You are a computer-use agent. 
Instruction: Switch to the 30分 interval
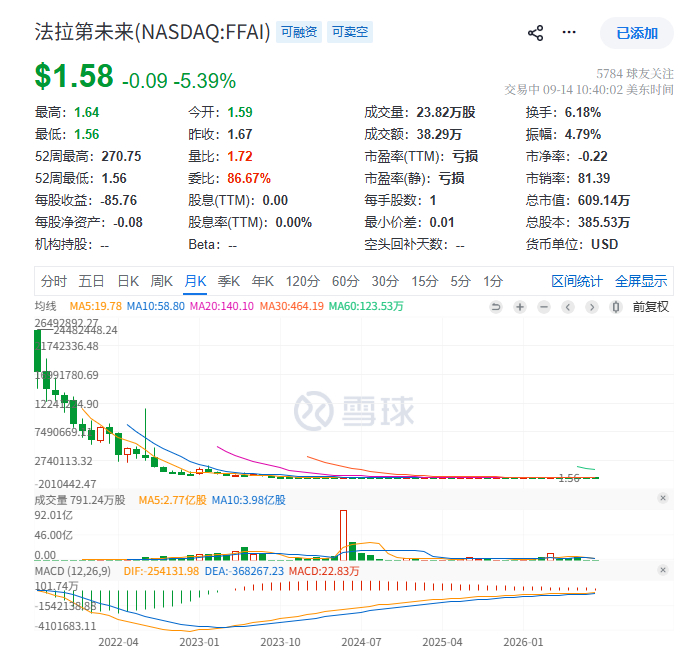point(385,281)
